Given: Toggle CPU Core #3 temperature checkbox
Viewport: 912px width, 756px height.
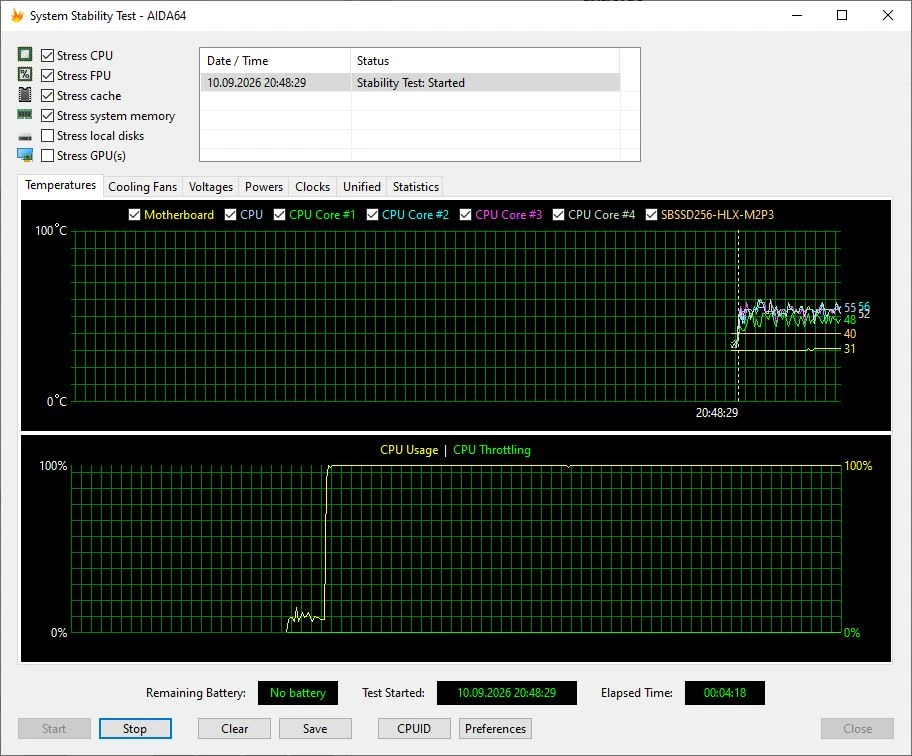Looking at the screenshot, I should (465, 215).
